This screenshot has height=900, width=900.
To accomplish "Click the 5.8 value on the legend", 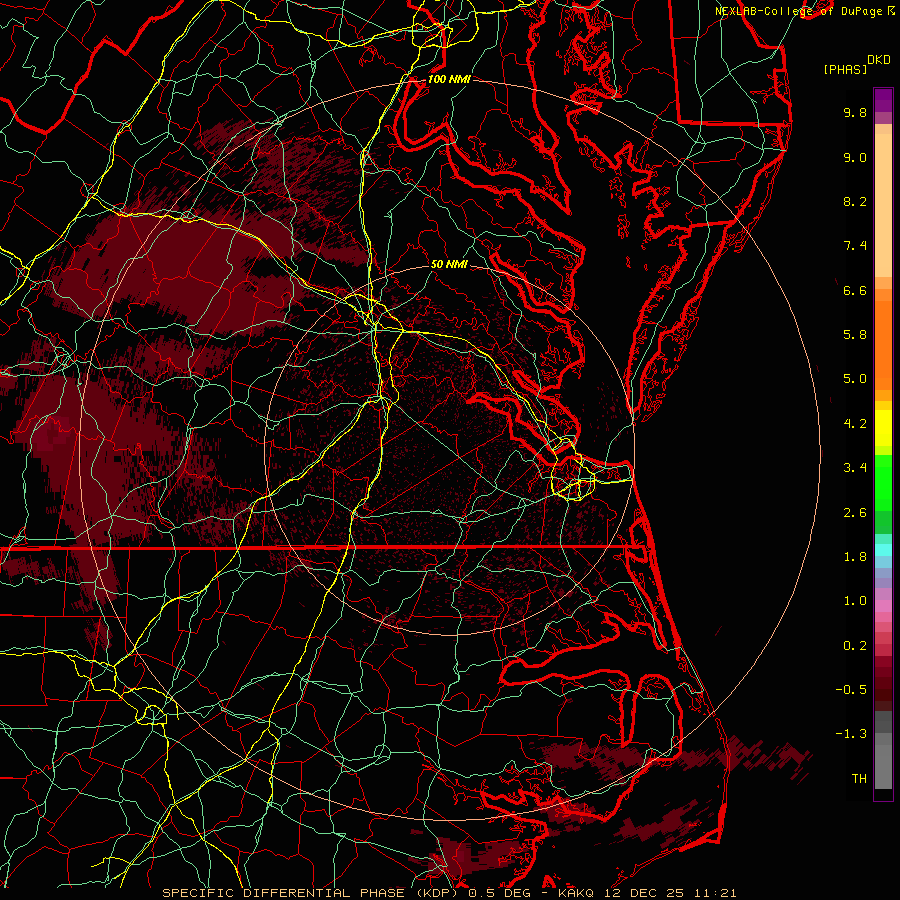I will point(855,335).
